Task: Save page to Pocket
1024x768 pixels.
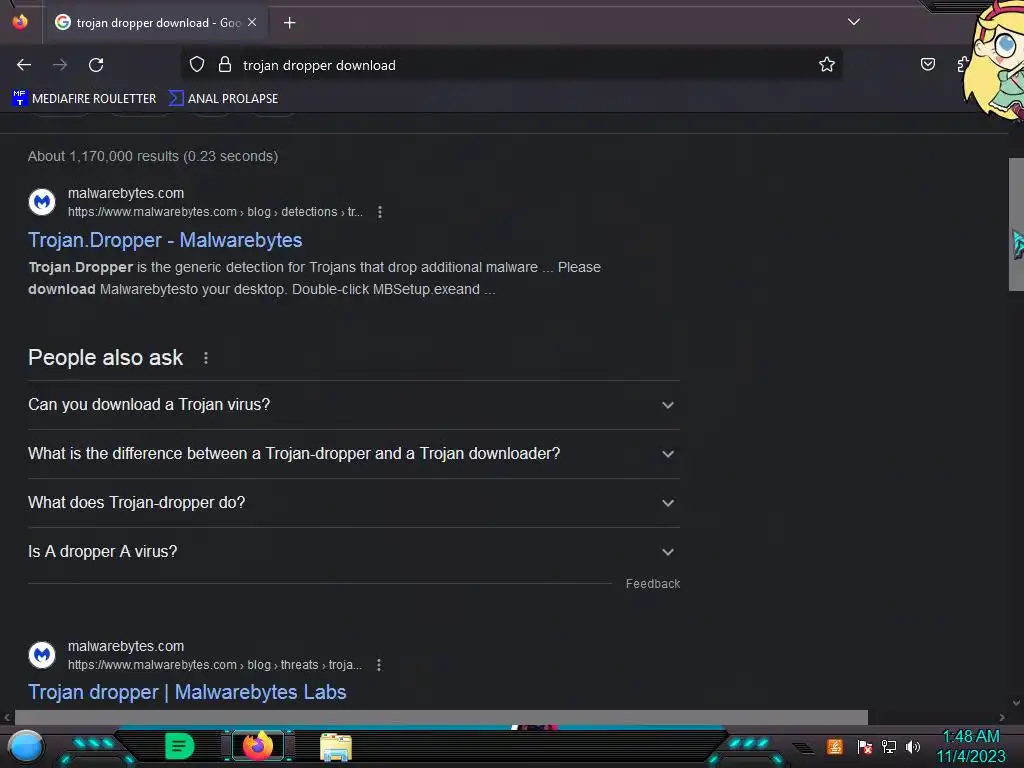Action: 927,64
